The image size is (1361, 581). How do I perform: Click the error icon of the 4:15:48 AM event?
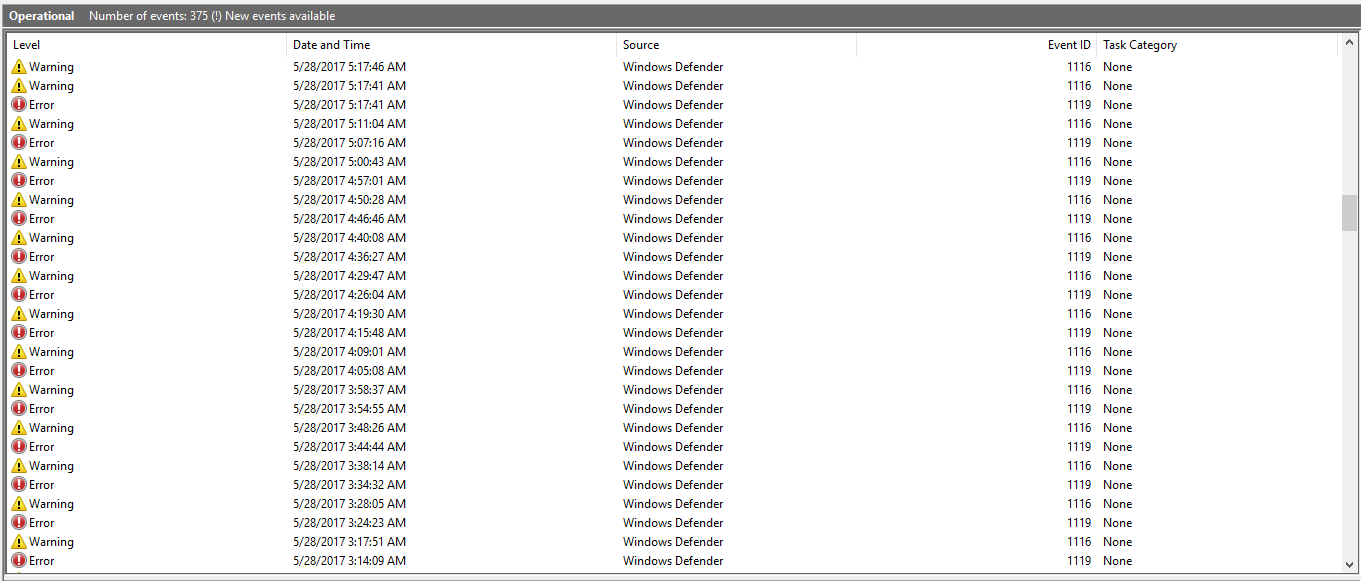(19, 333)
